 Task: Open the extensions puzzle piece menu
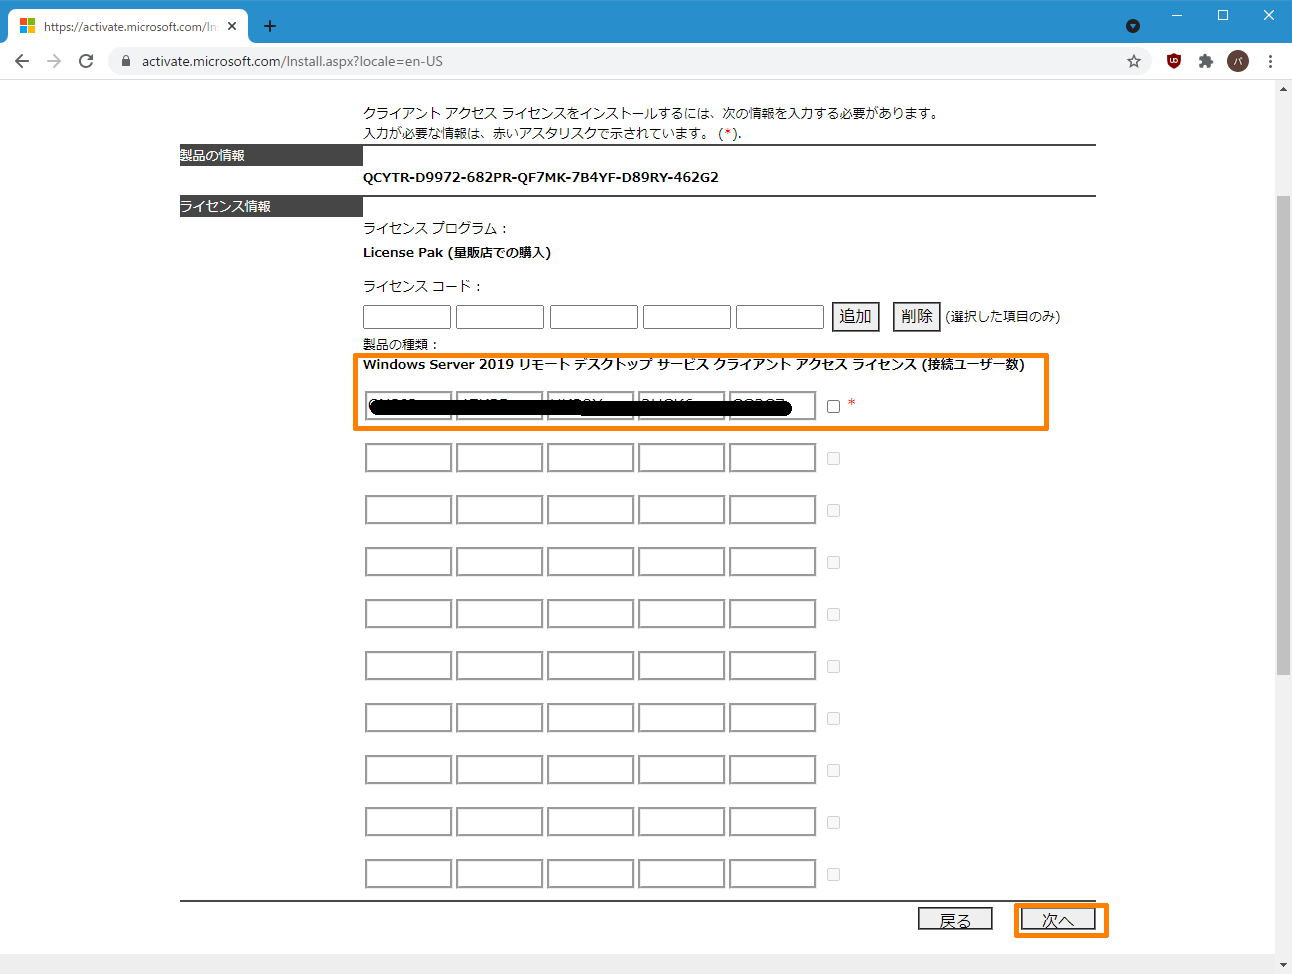[1206, 61]
